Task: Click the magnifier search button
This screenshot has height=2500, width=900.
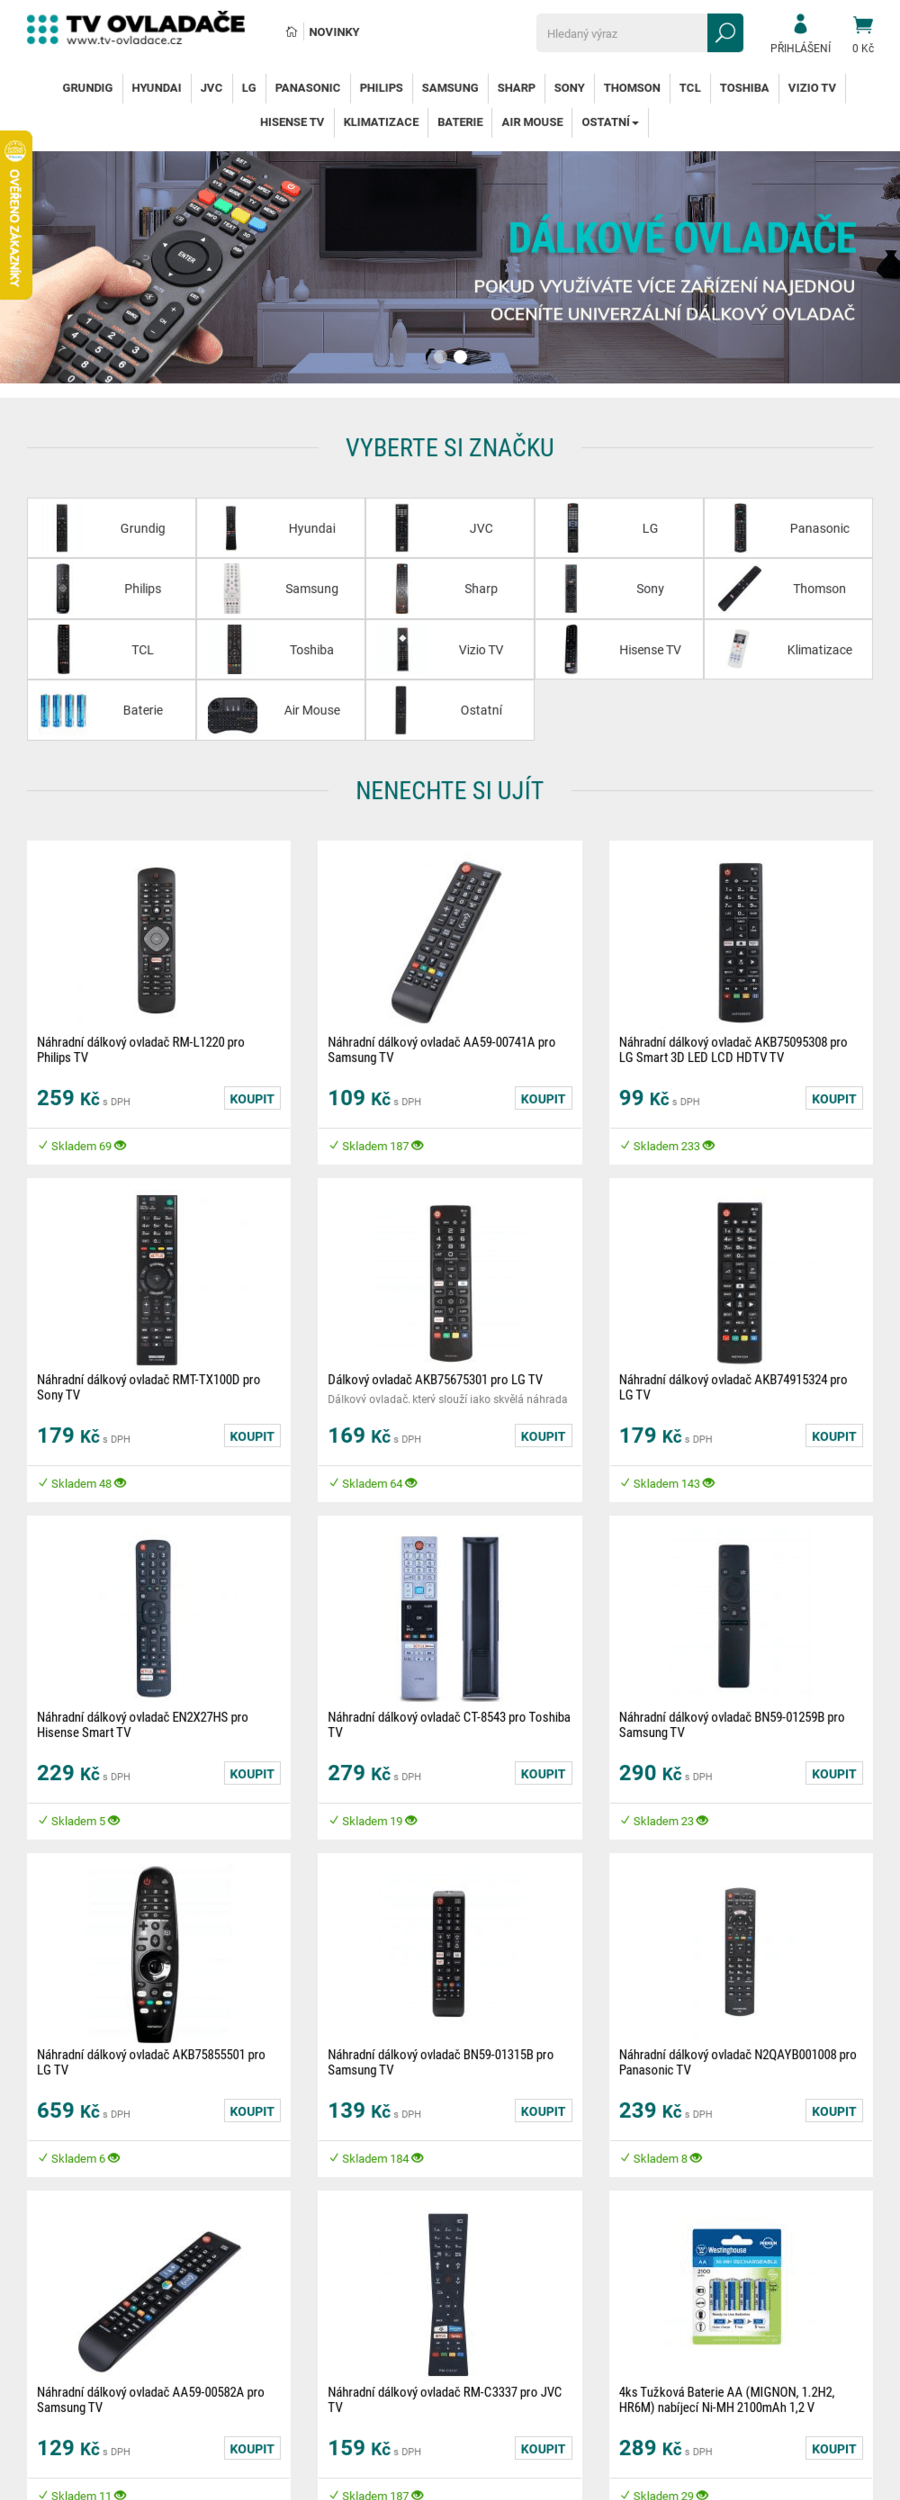Action: point(725,33)
